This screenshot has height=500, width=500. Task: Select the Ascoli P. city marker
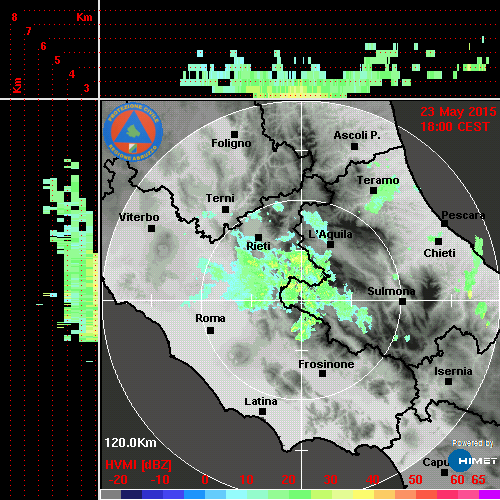tap(354, 146)
